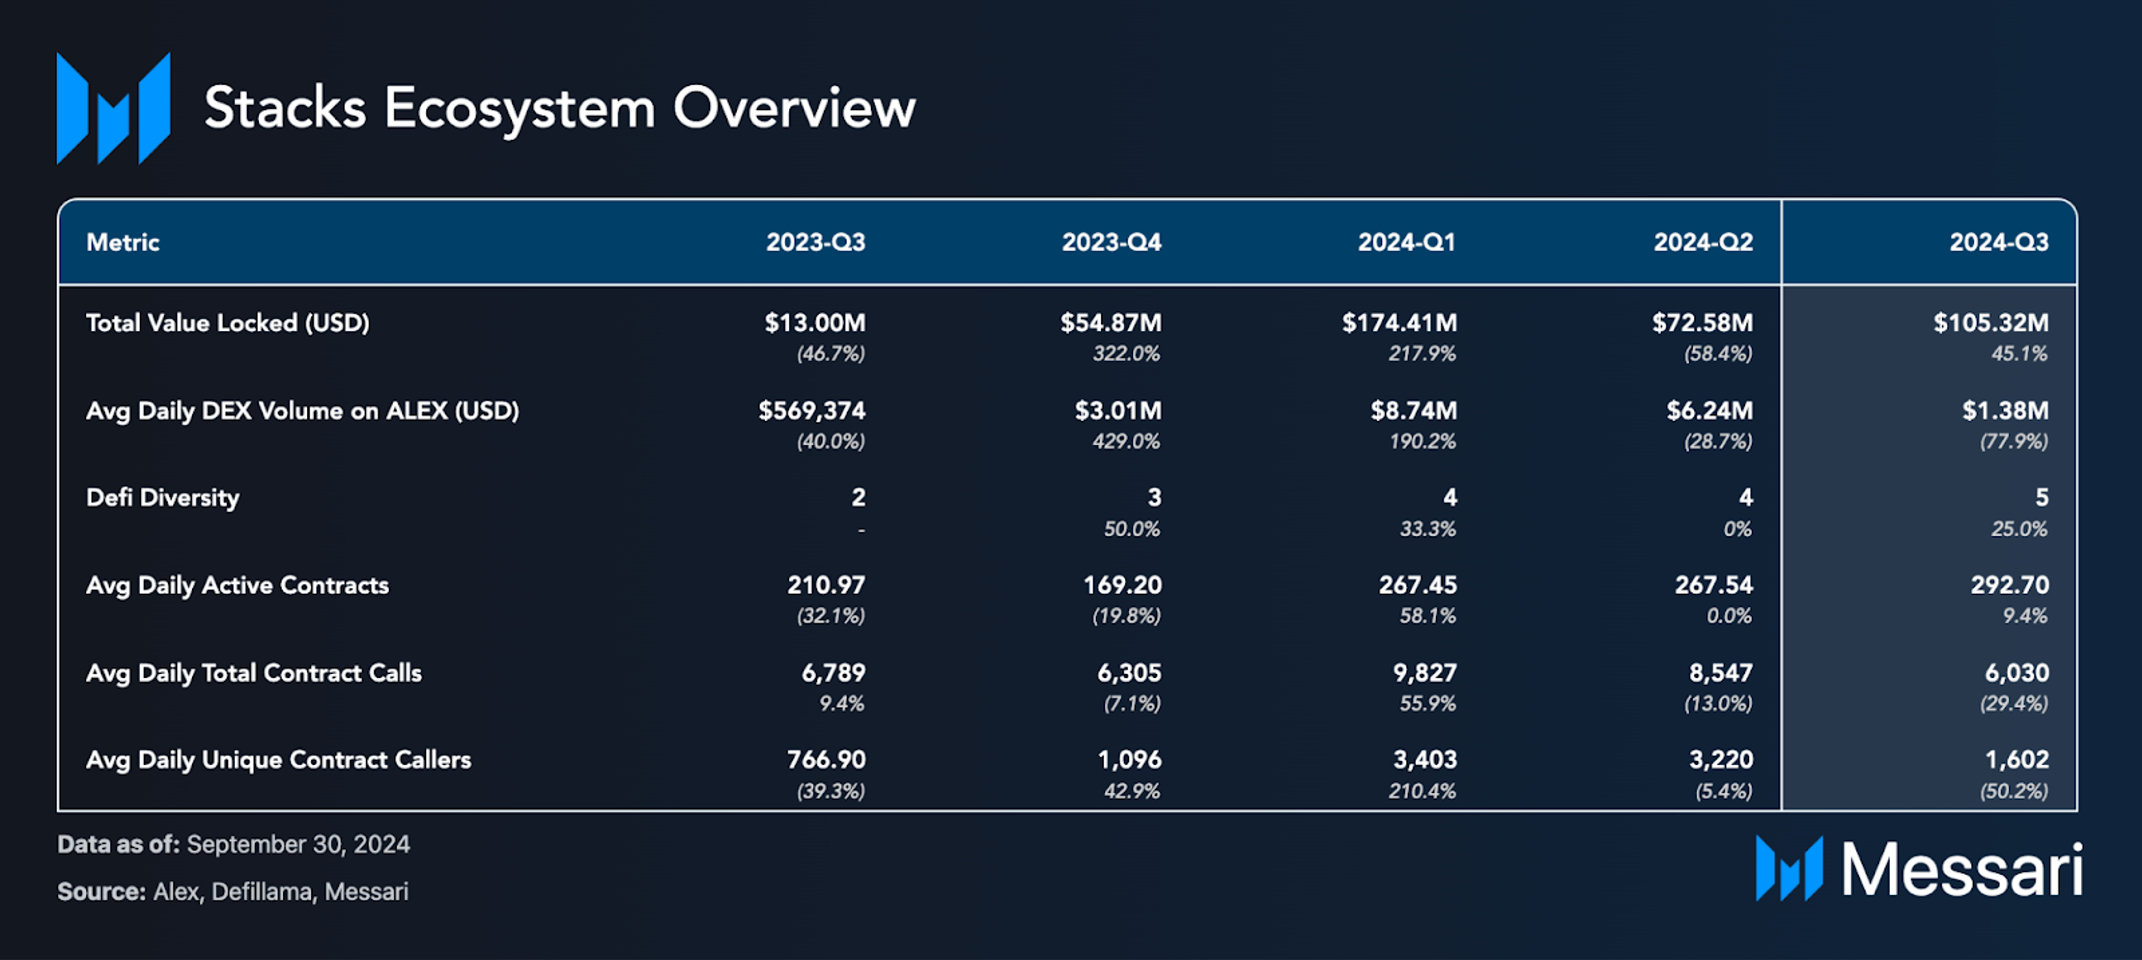Screen dimensions: 2142x960
Task: Click the Total Value Locked (USD) row label
Action: coord(228,323)
